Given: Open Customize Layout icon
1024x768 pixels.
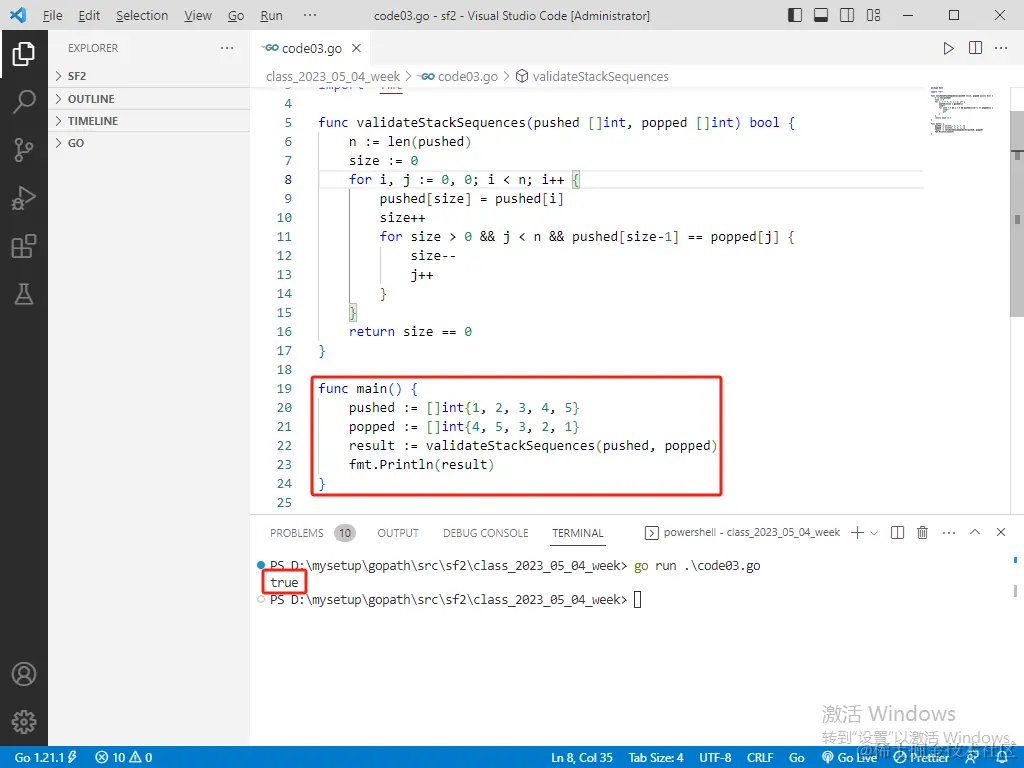Looking at the screenshot, I should [873, 15].
